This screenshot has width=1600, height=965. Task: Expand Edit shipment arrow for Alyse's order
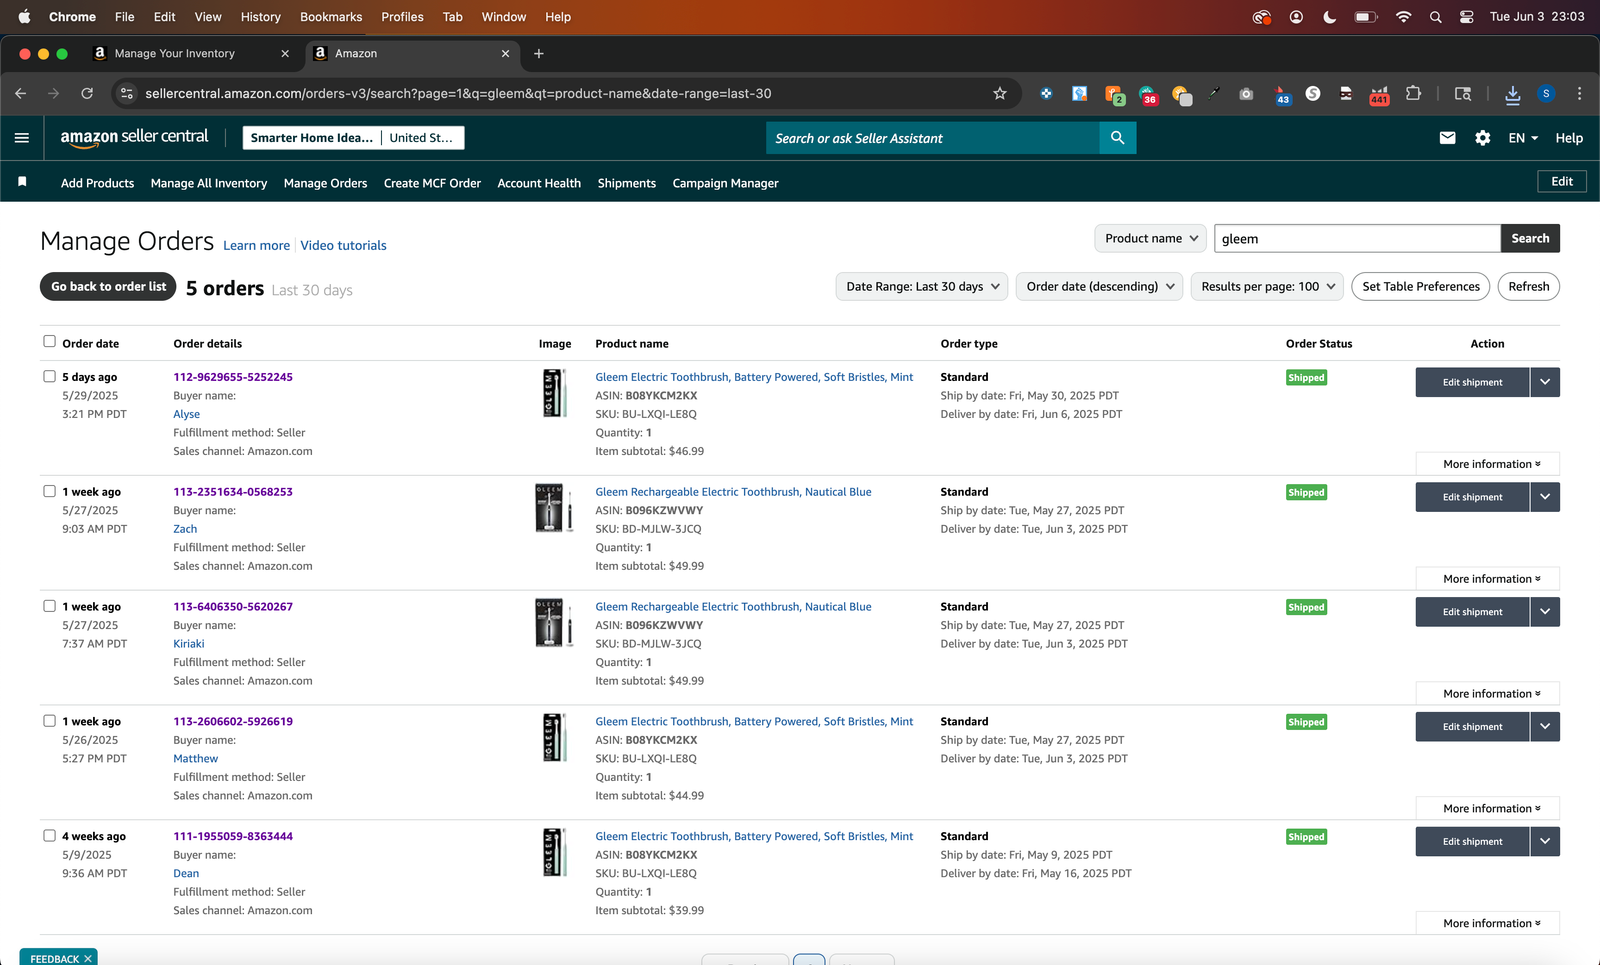pos(1545,382)
